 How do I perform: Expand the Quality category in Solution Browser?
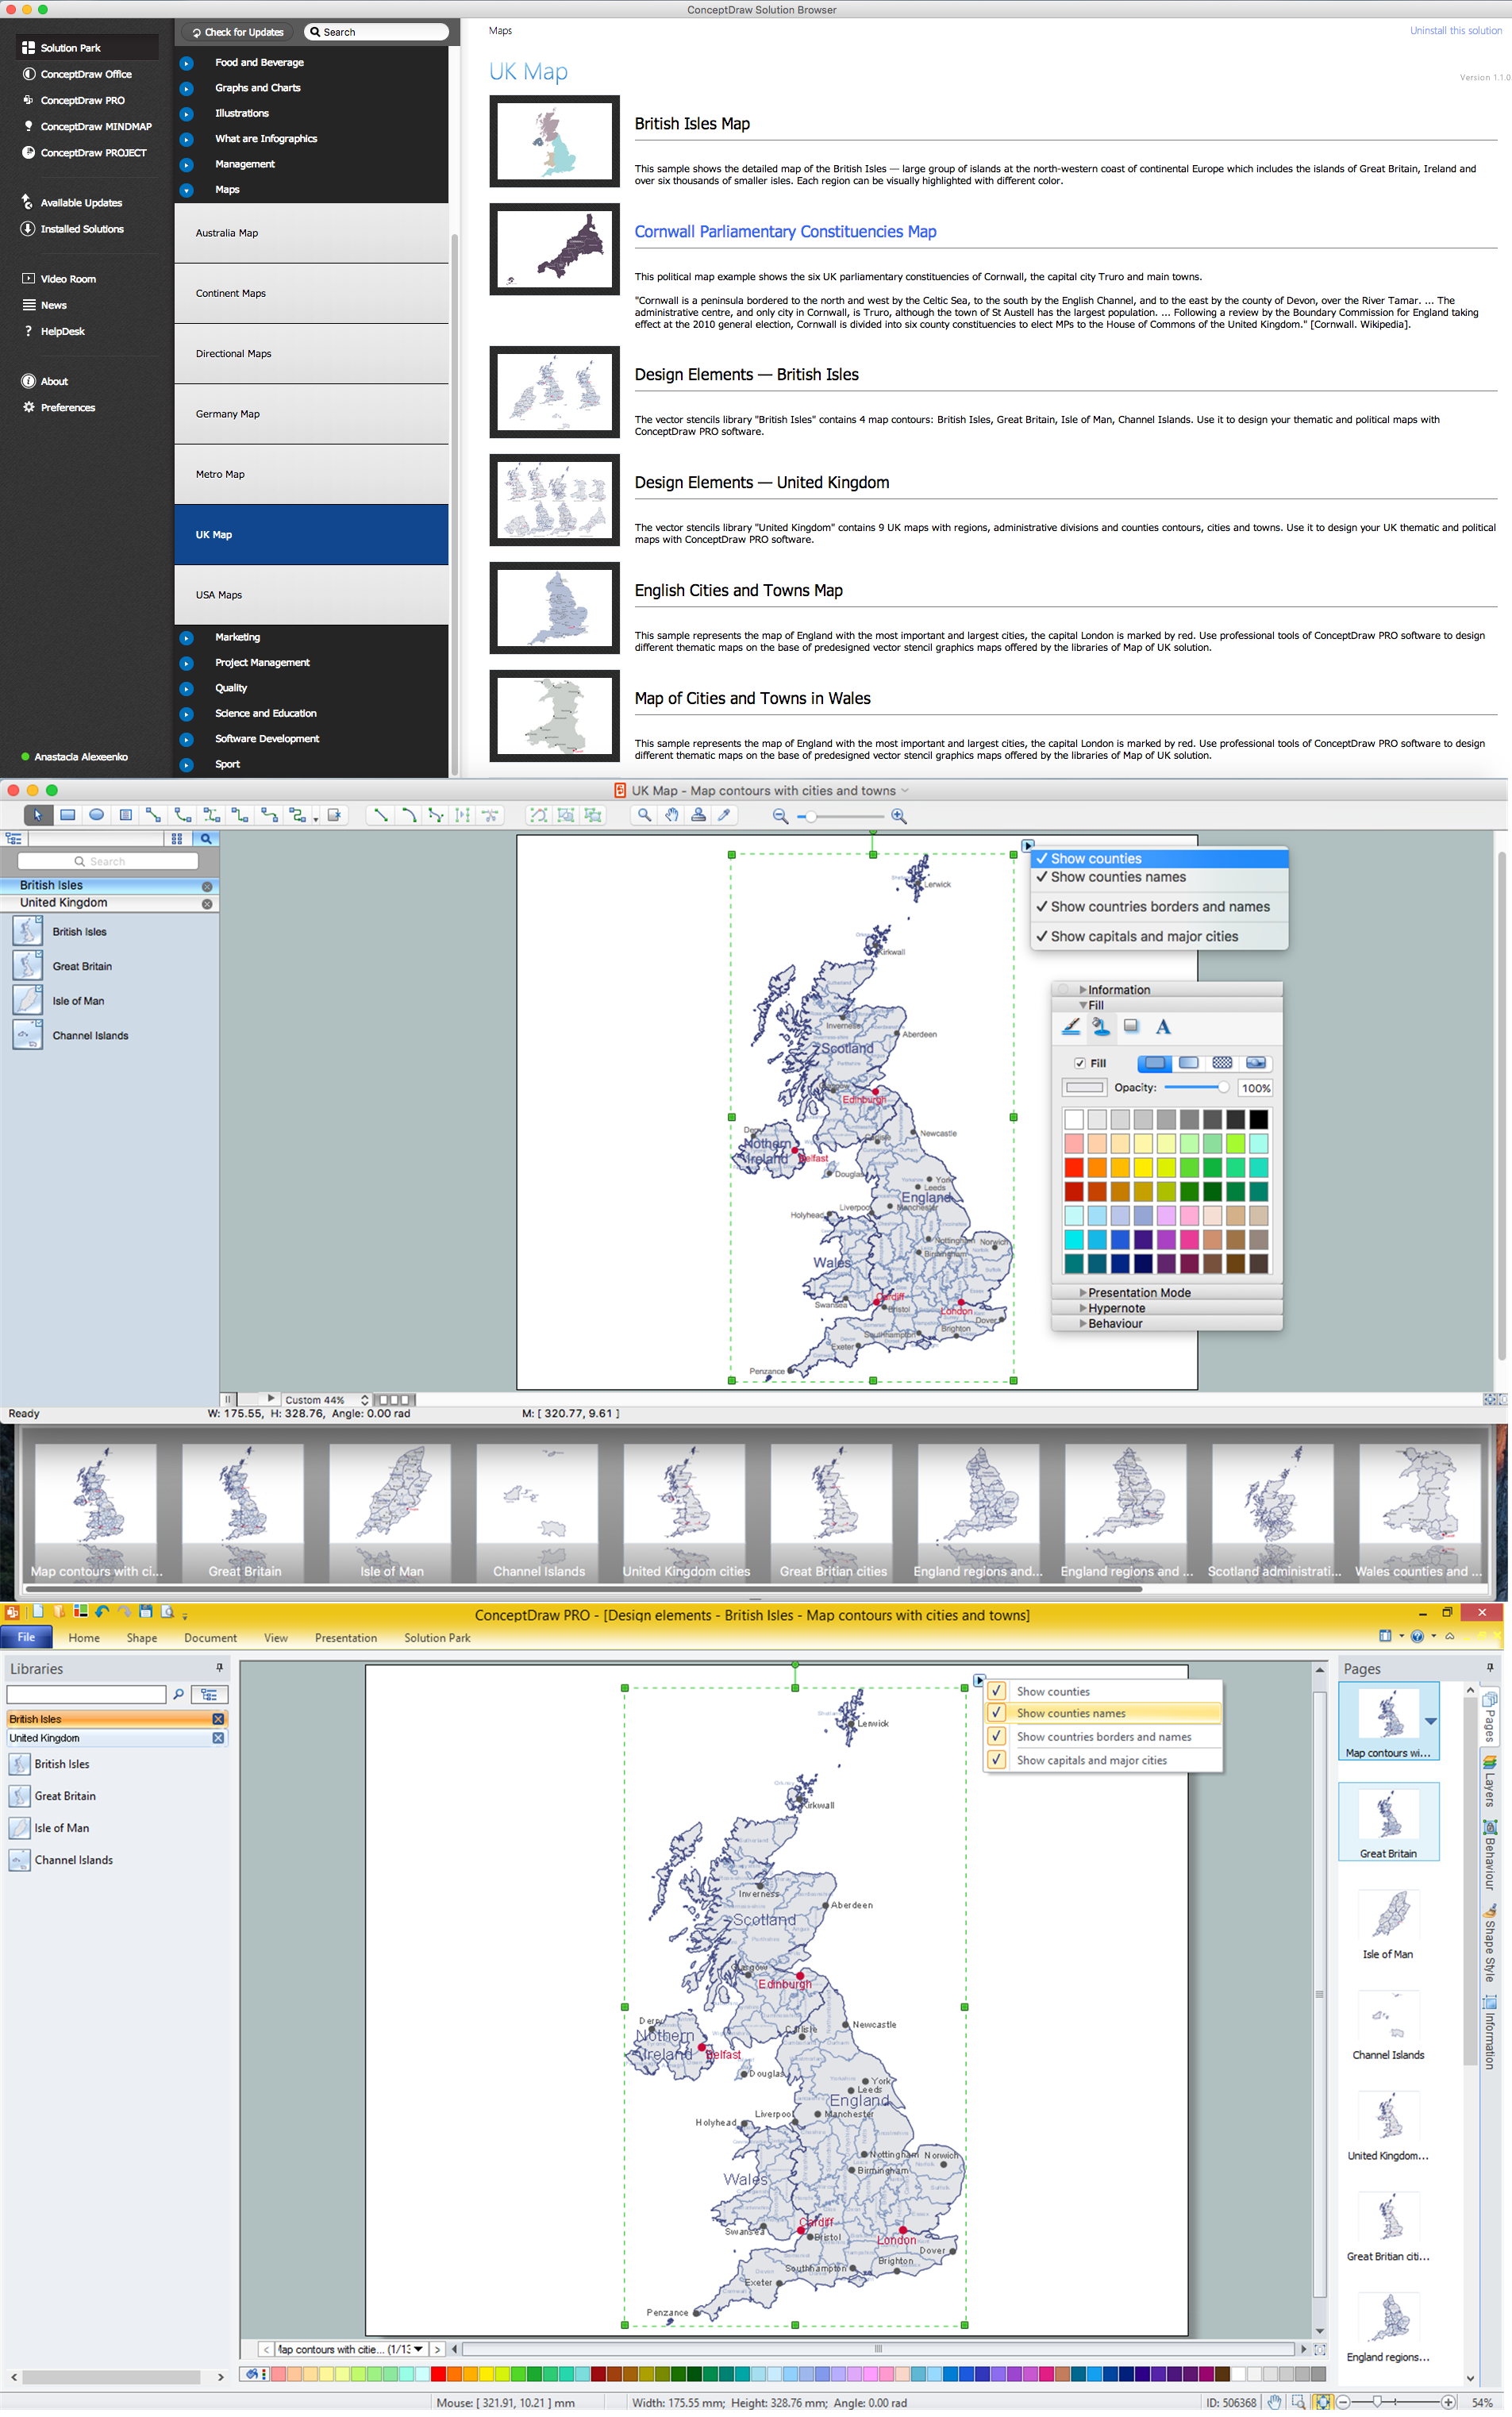click(x=187, y=689)
